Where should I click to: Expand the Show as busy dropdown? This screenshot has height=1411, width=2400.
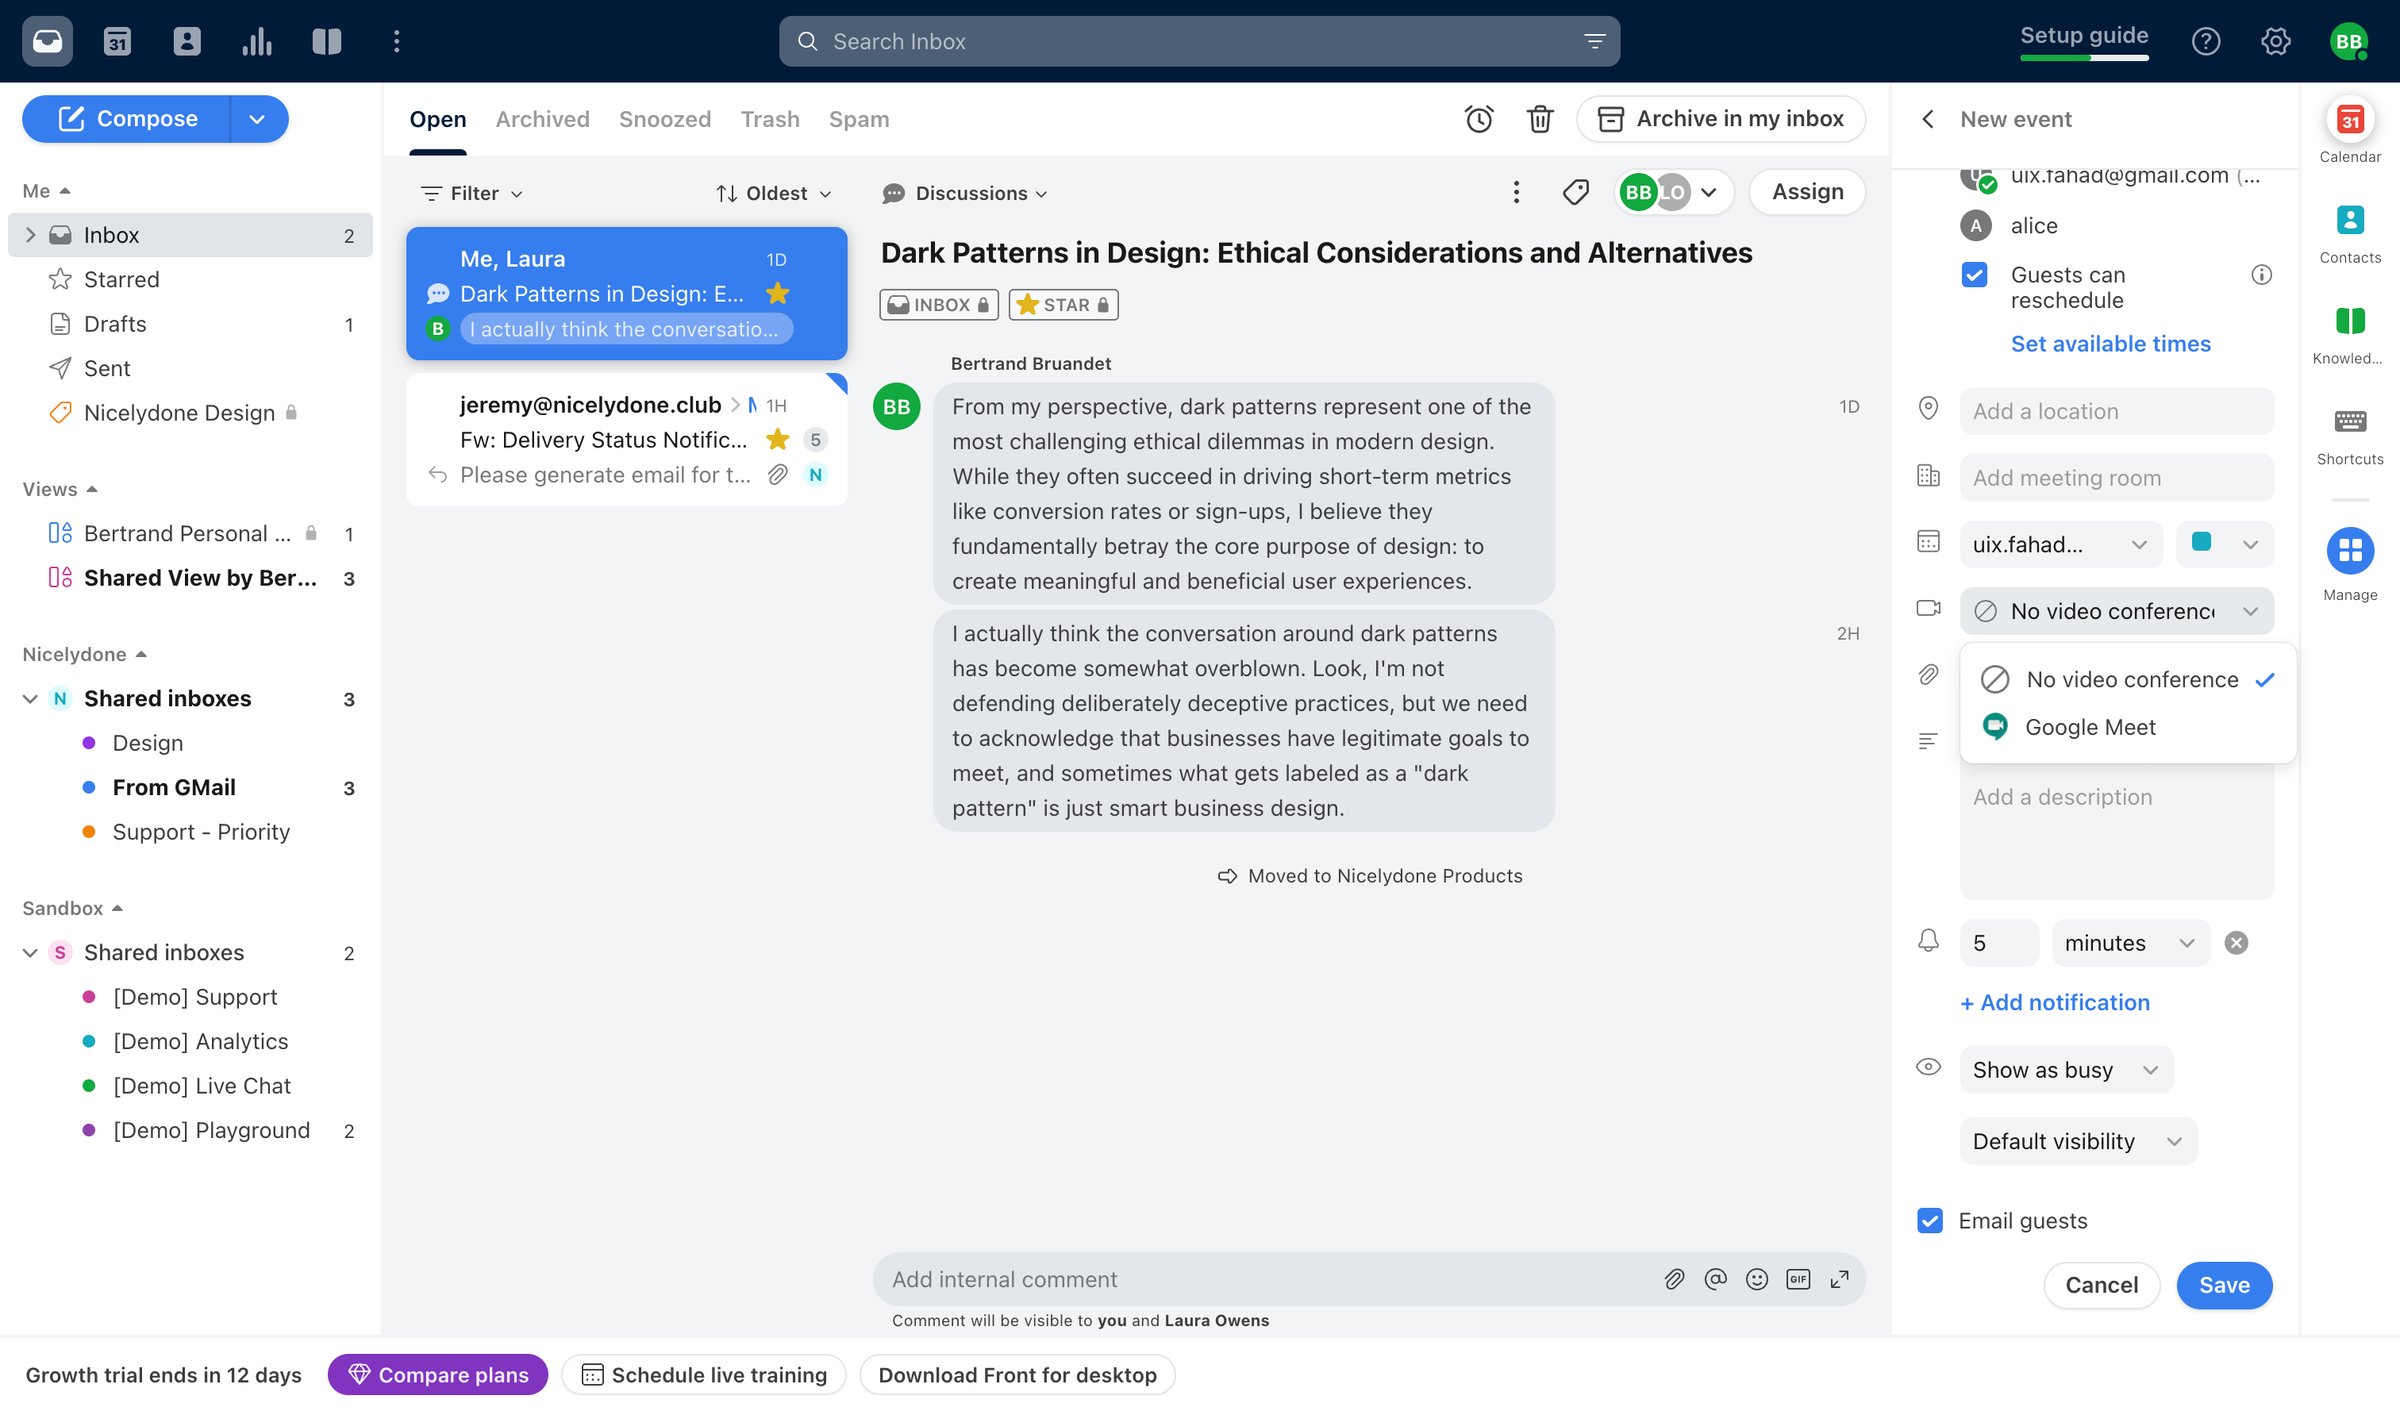[x=2066, y=1070]
